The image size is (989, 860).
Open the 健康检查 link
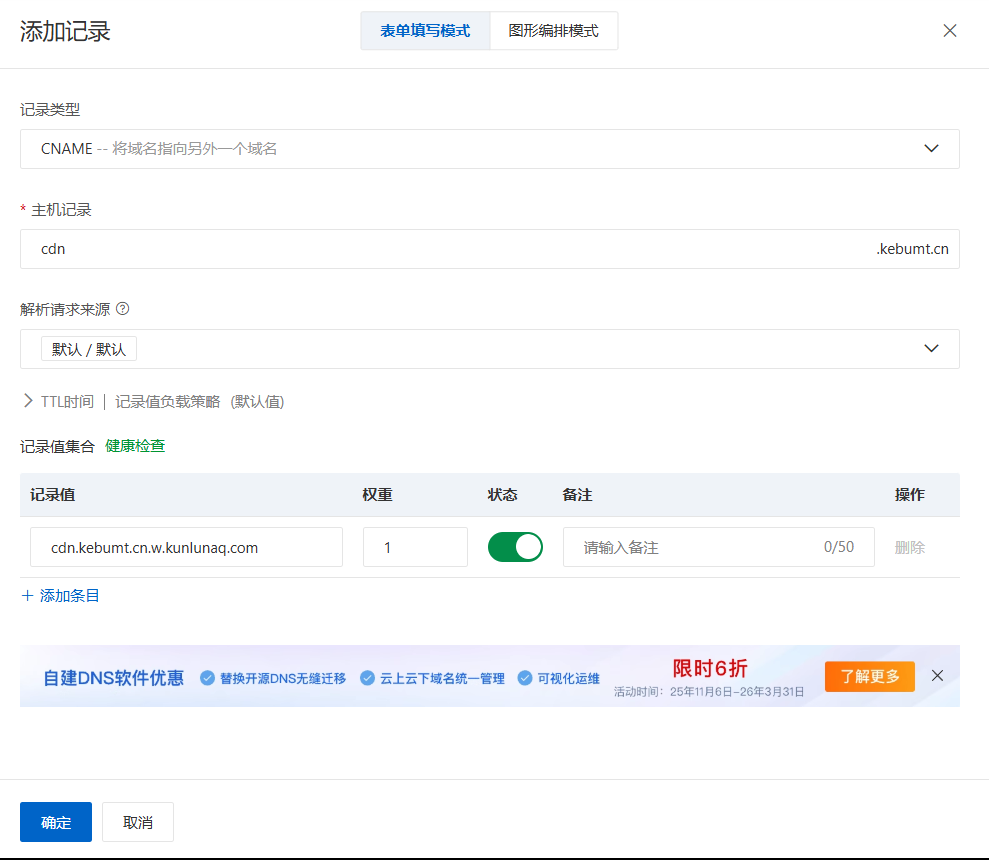pyautogui.click(x=135, y=446)
